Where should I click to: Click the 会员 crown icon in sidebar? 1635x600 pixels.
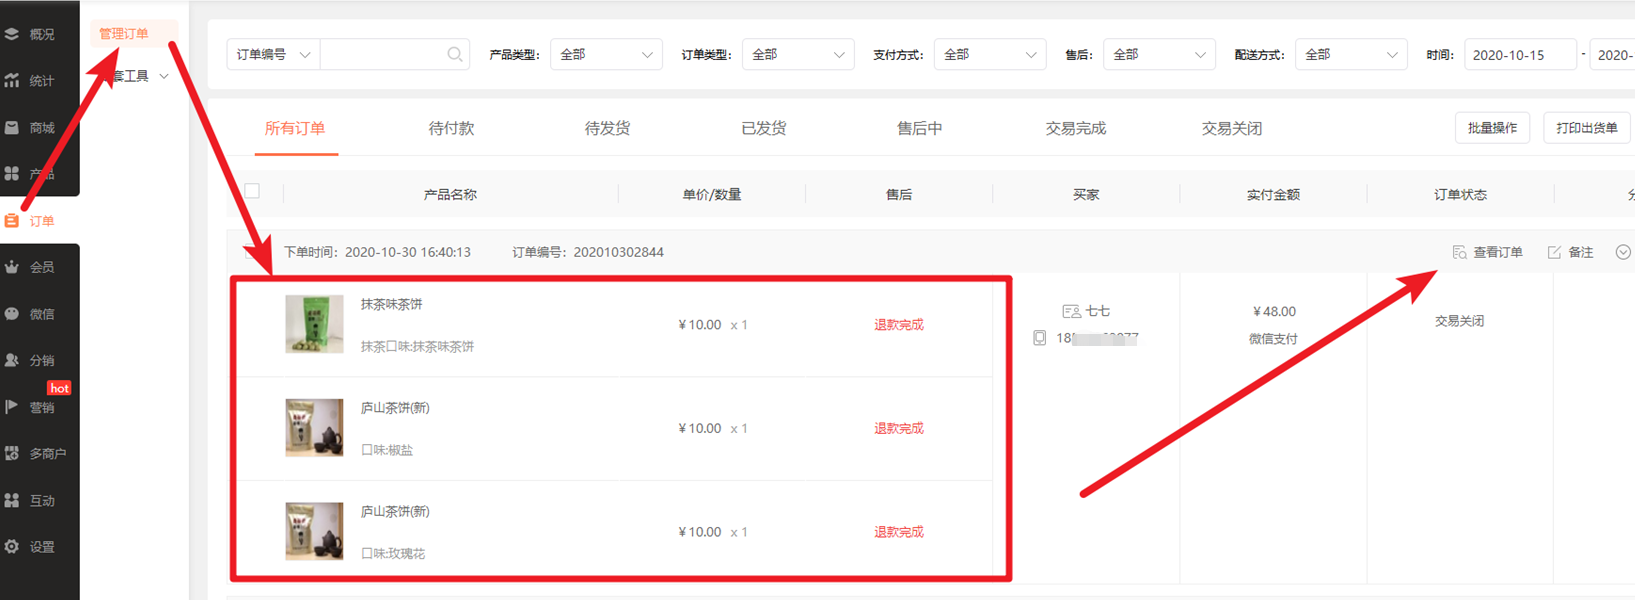point(12,267)
